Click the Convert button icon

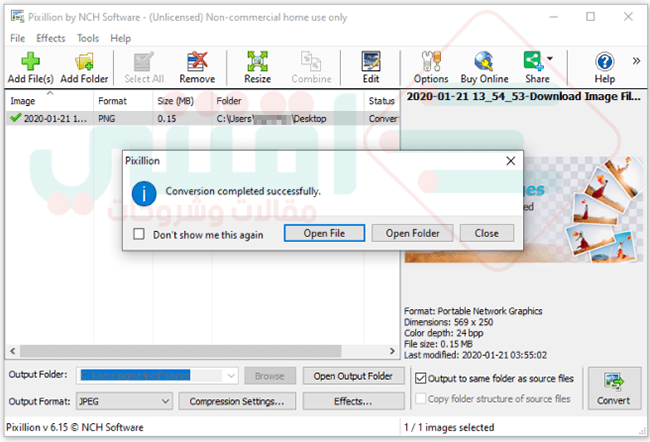tap(614, 381)
